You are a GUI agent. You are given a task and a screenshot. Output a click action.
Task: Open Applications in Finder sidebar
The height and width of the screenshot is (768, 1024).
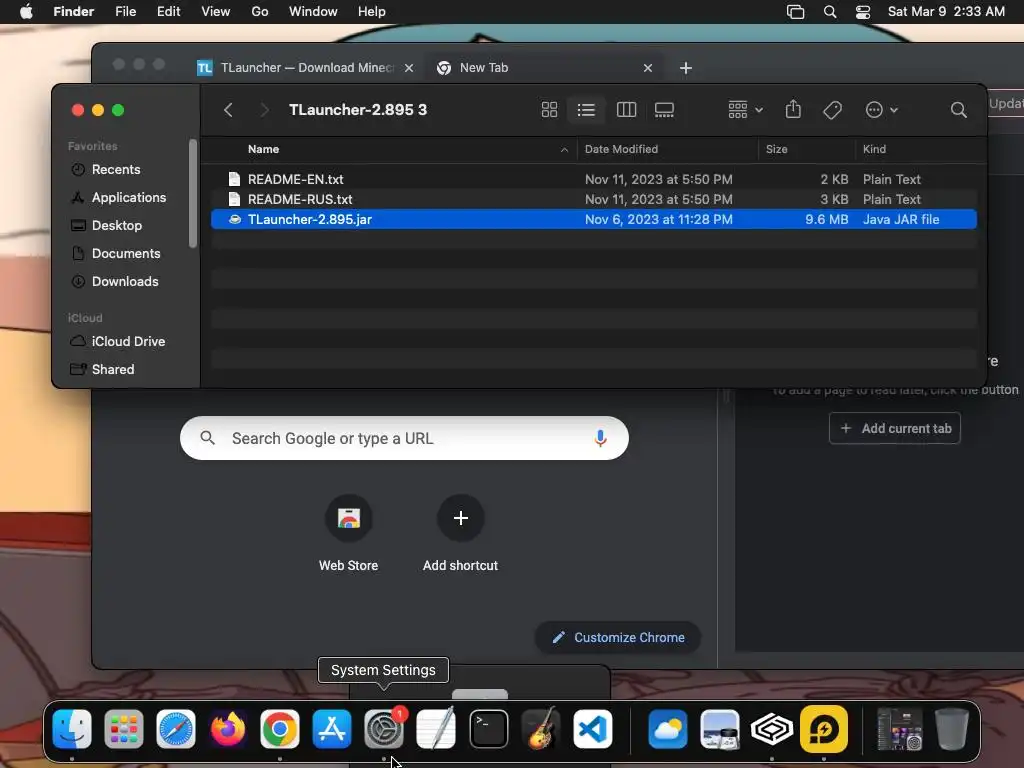(129, 198)
